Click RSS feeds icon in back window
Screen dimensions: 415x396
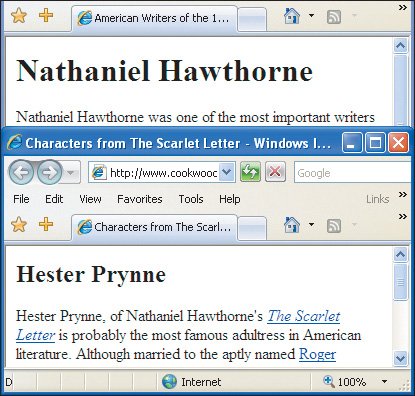(x=334, y=17)
